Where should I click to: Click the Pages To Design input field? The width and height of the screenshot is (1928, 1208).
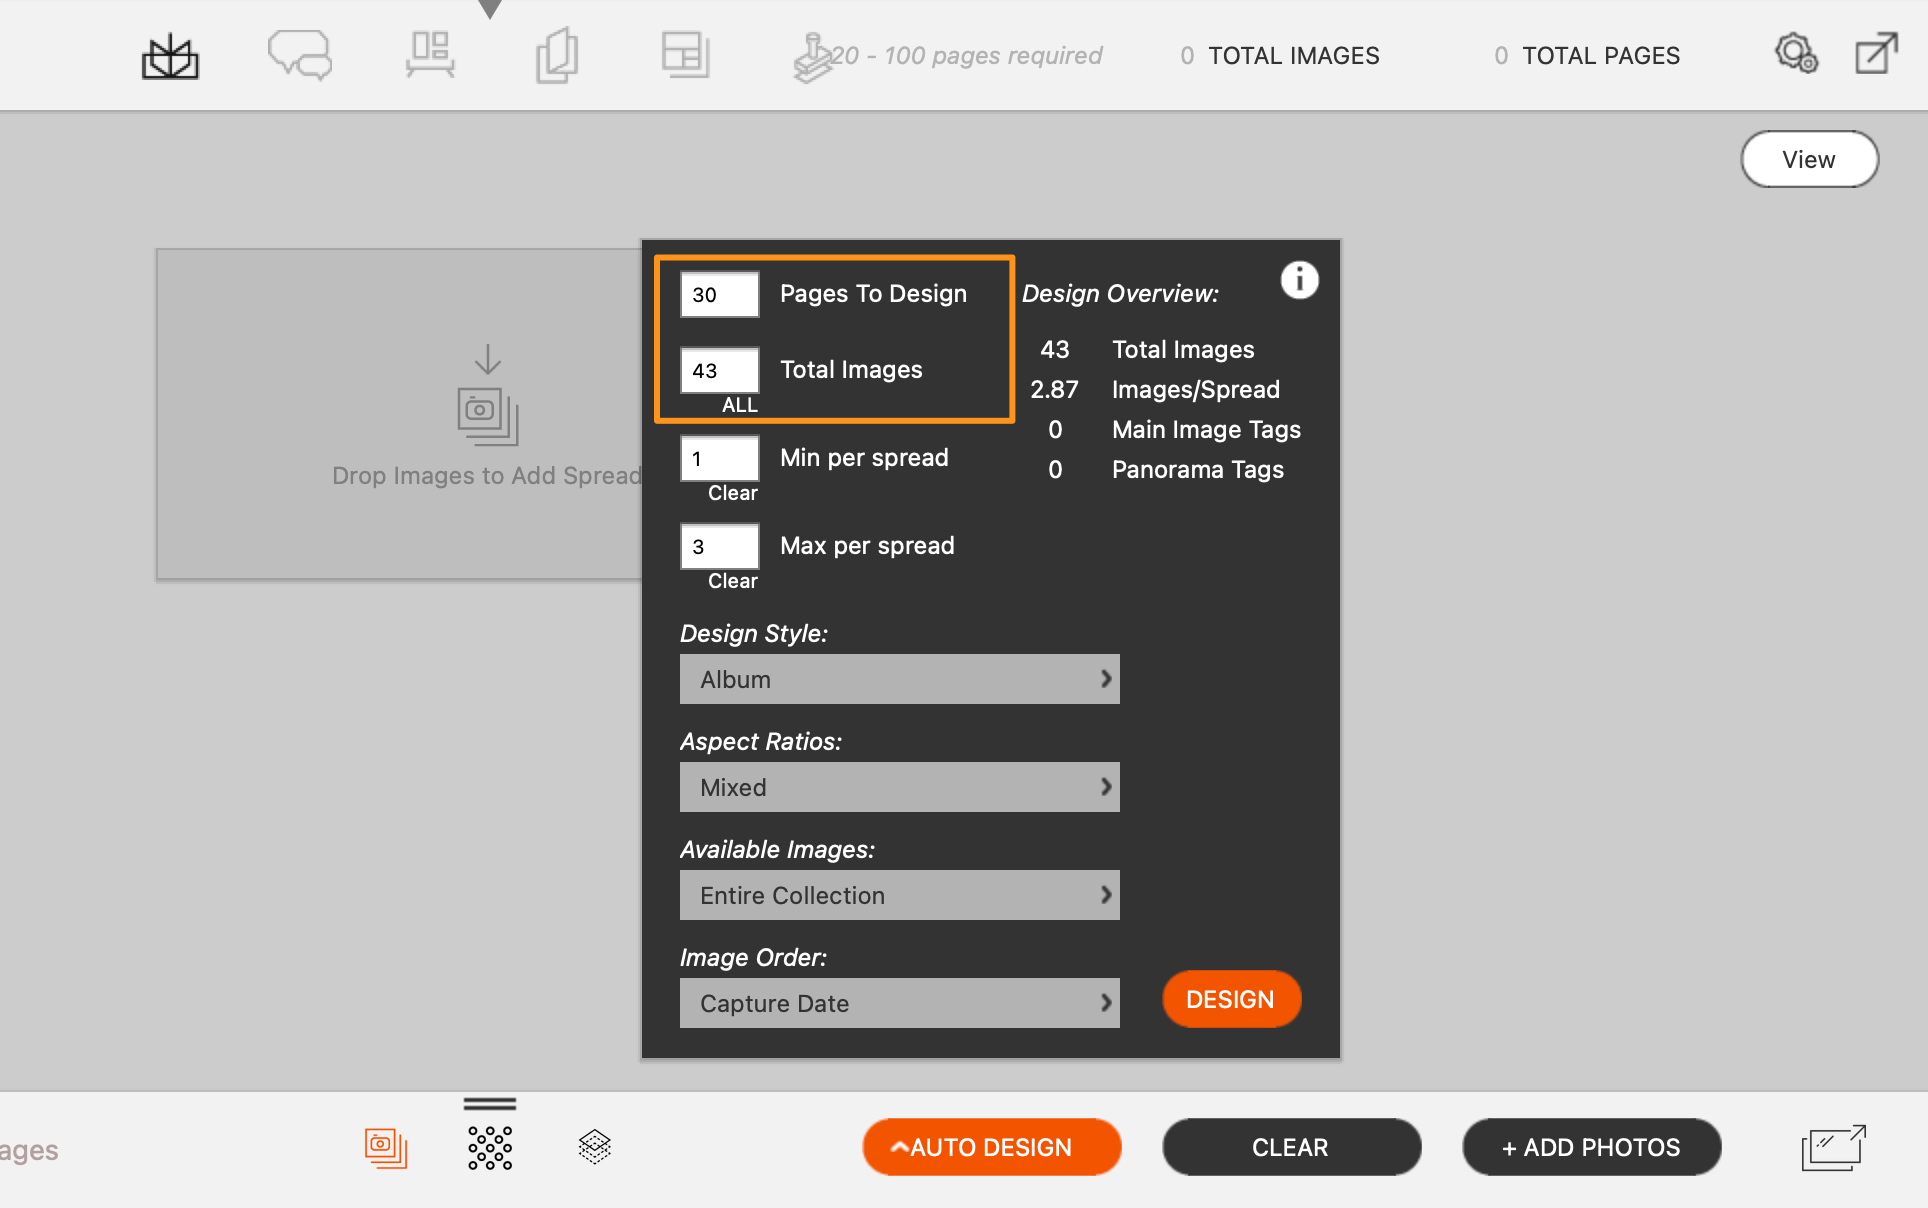[720, 295]
